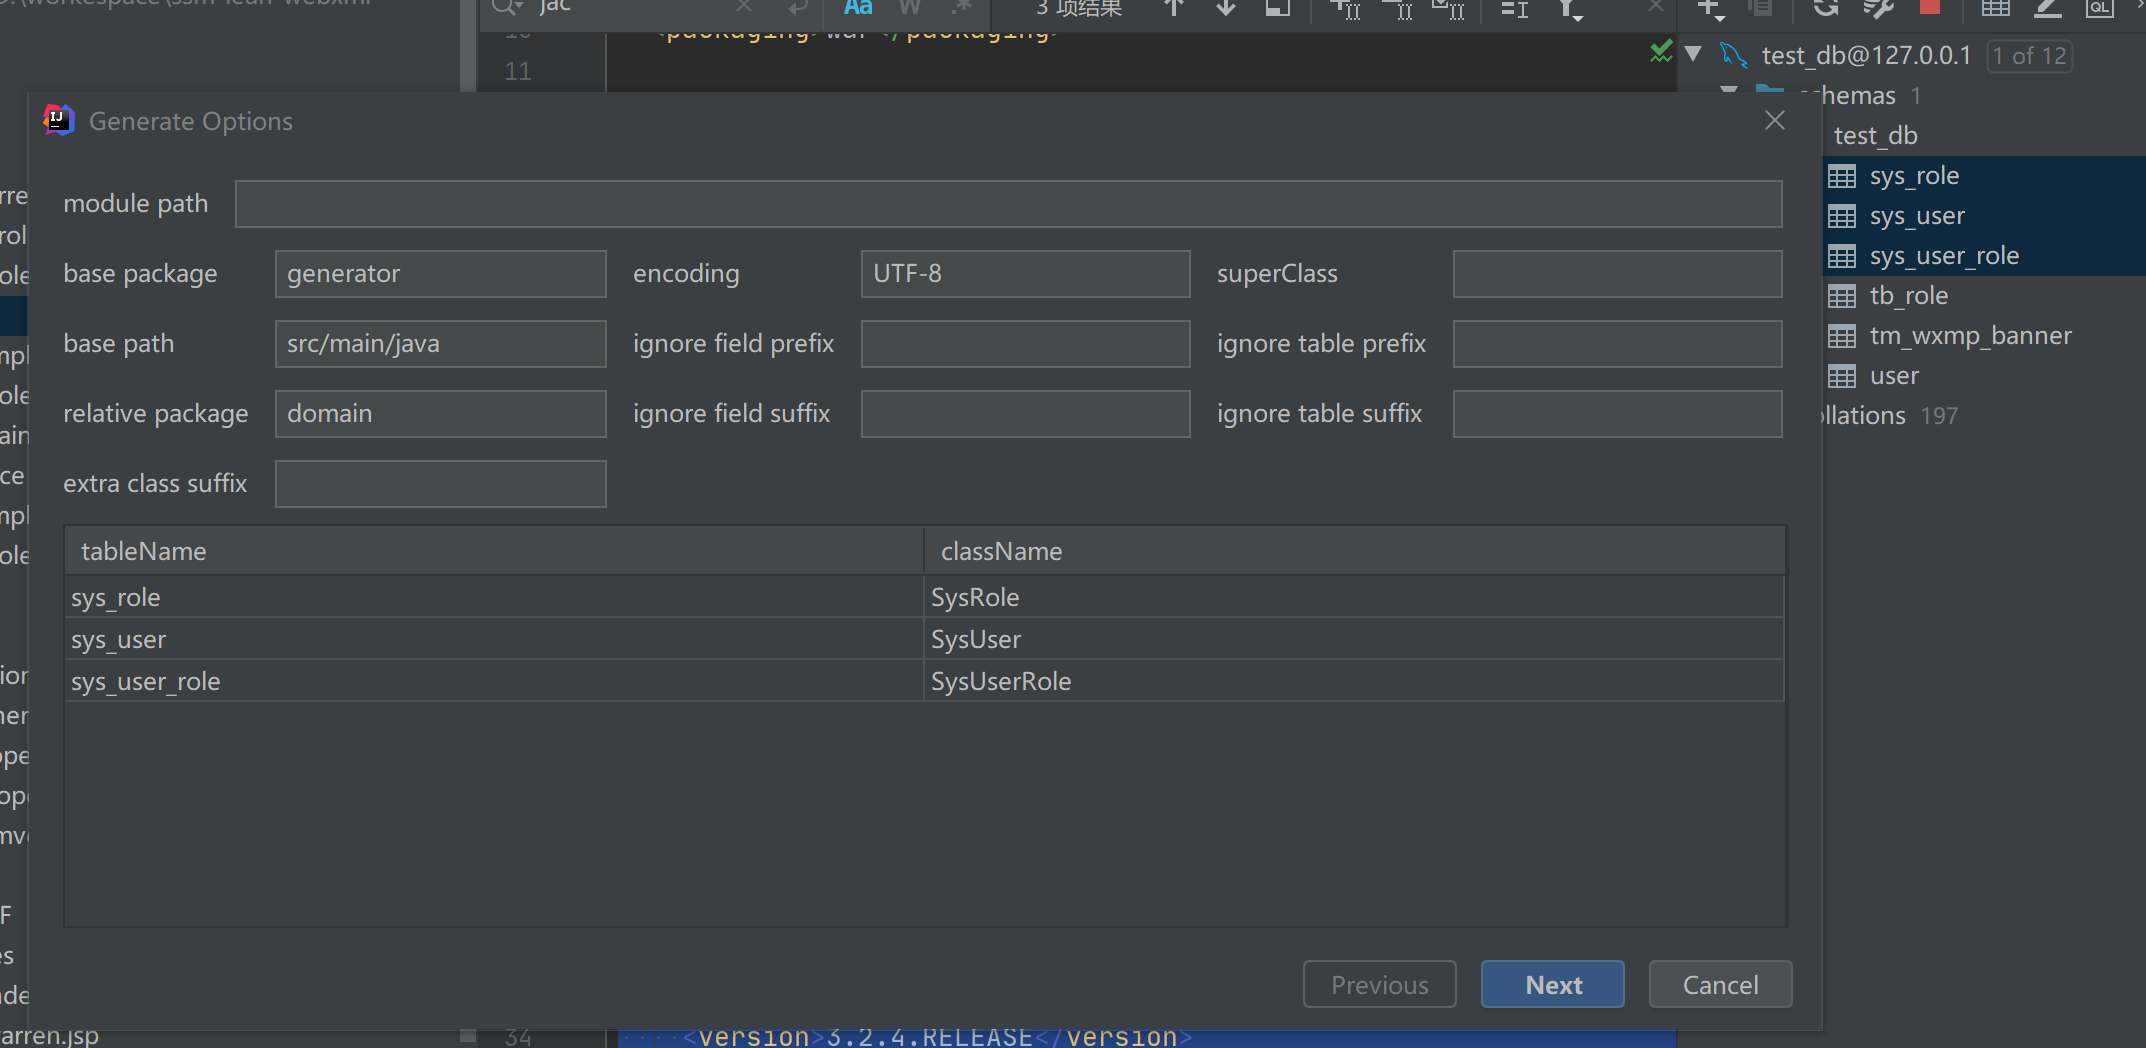The height and width of the screenshot is (1048, 2146).
Task: Click the Generate Options dialog title text
Action: click(191, 121)
